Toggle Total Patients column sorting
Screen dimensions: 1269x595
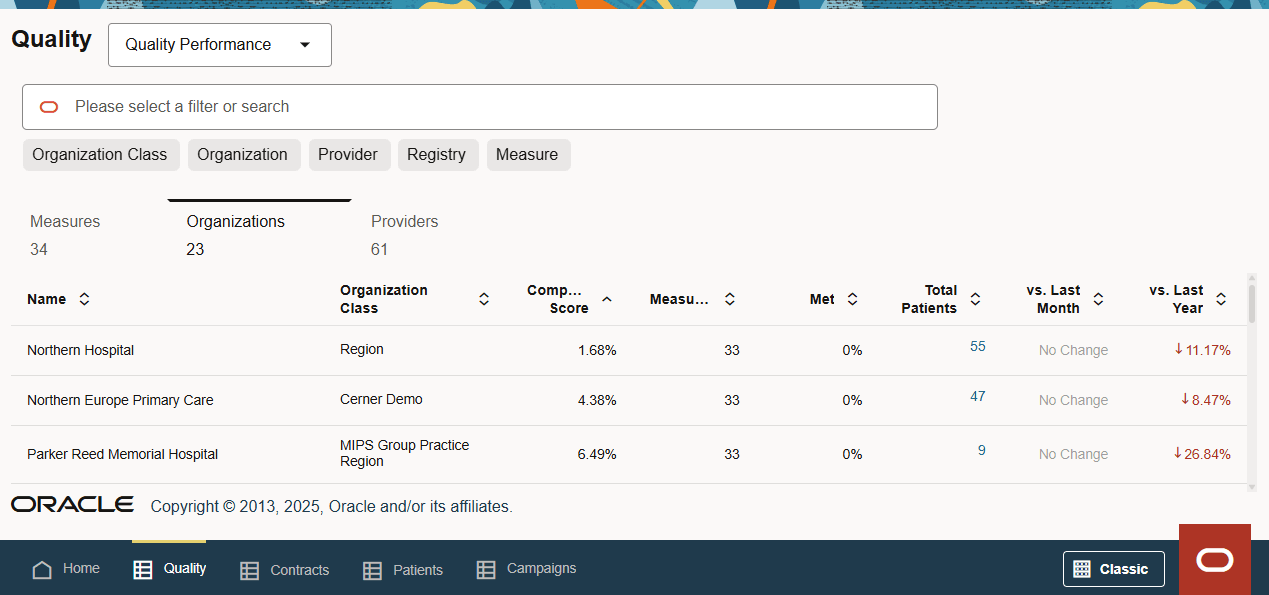point(975,298)
